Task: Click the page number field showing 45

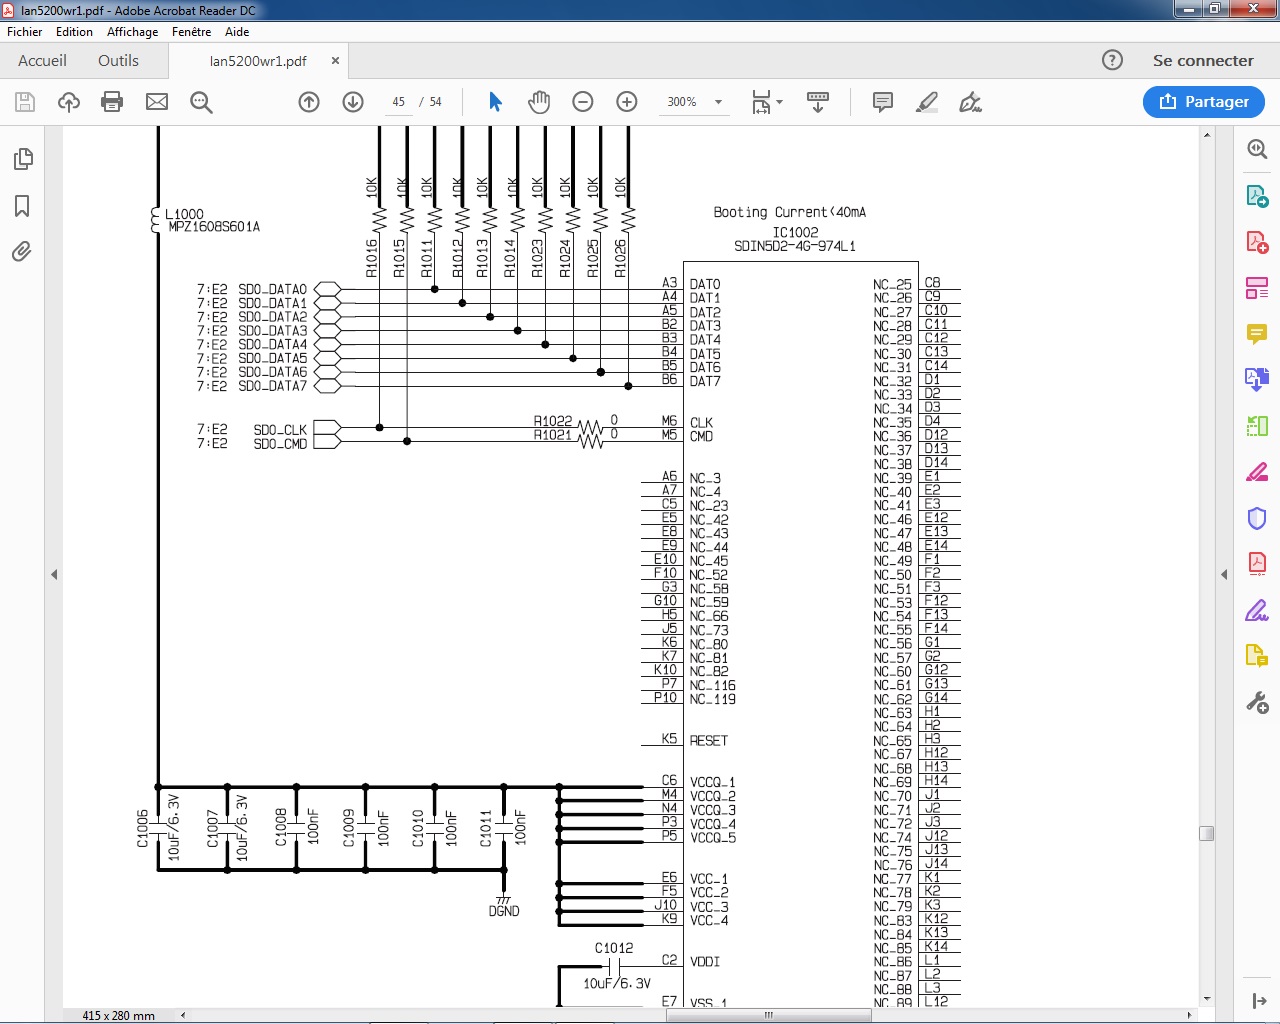Action: pyautogui.click(x=398, y=102)
